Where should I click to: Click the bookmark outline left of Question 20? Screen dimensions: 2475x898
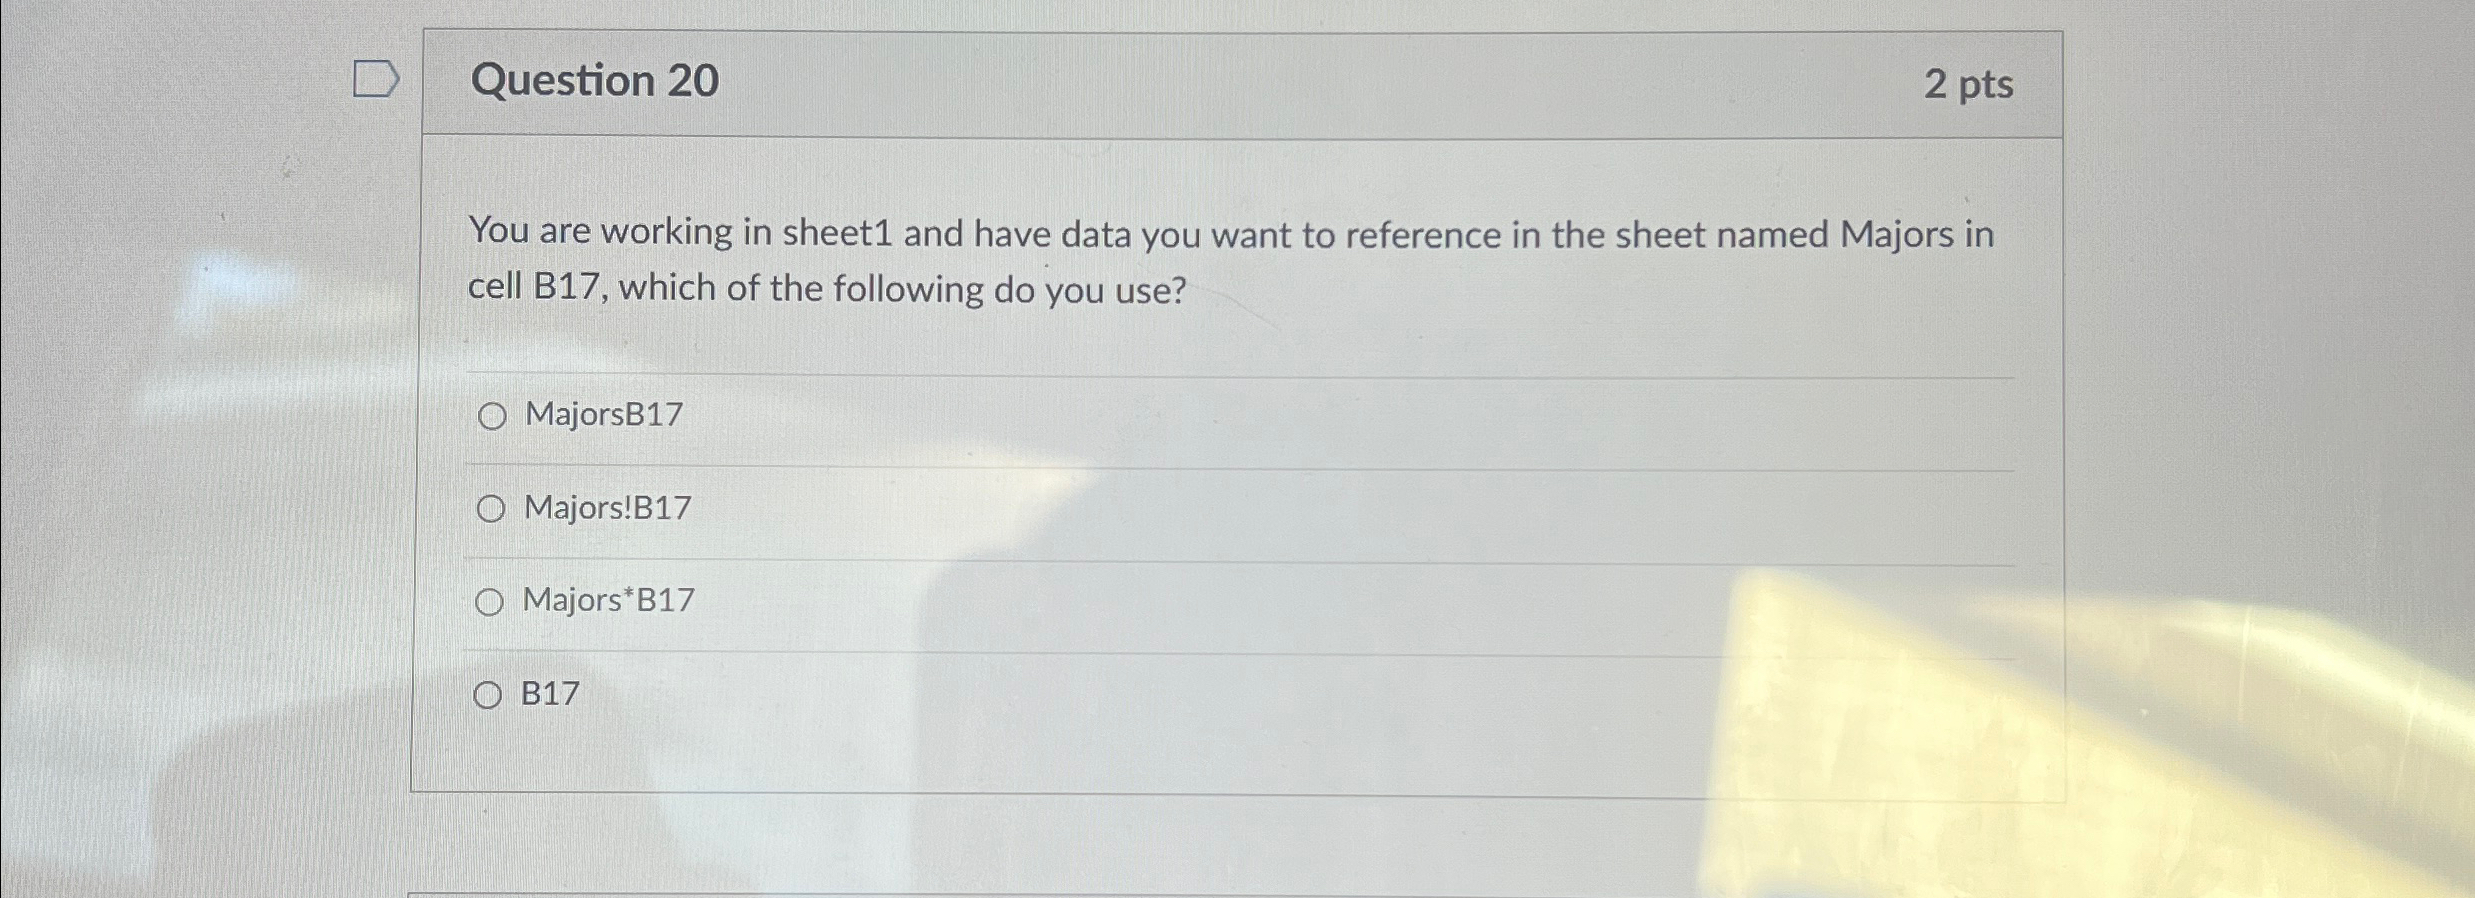tap(377, 80)
